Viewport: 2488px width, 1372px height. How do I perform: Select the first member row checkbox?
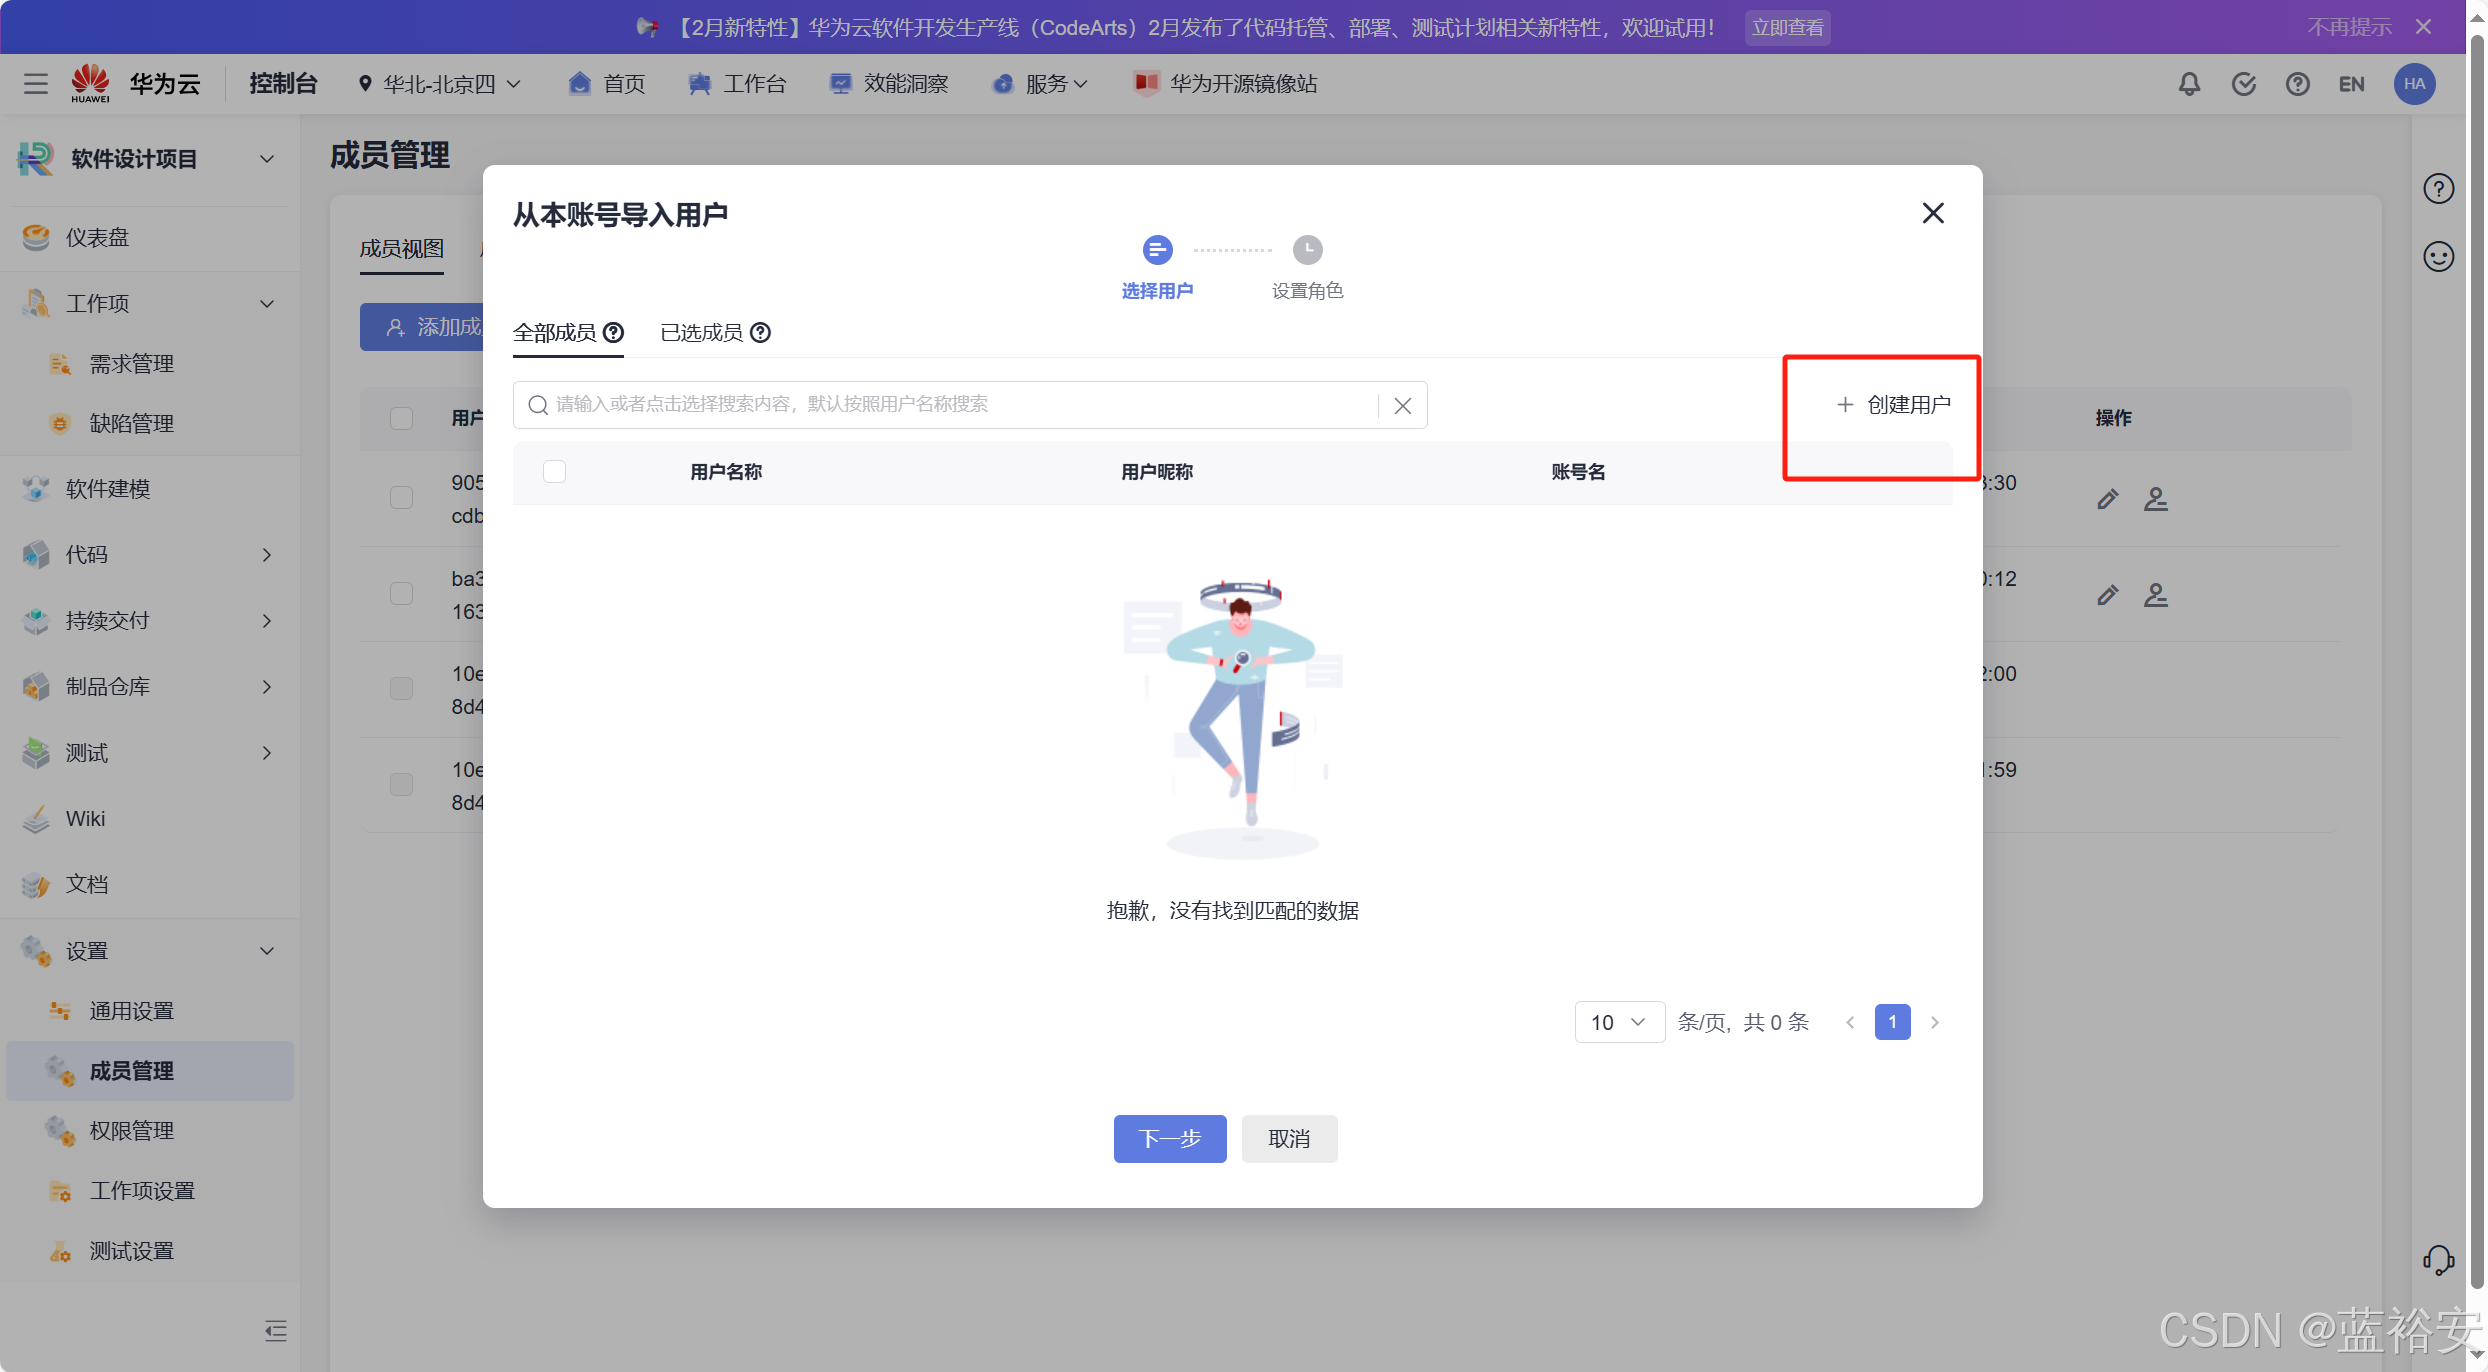click(x=401, y=497)
